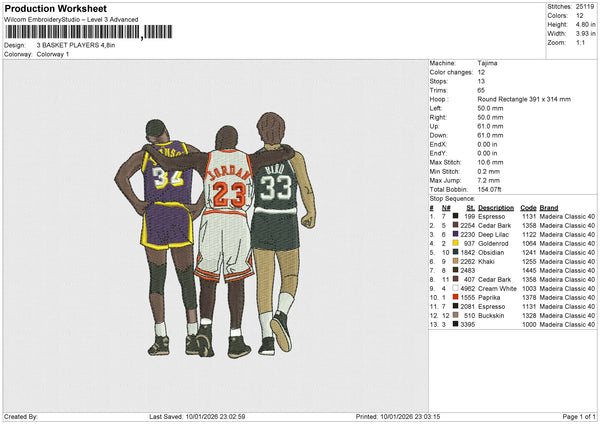The height and width of the screenshot is (424, 600).
Task: Click the Machine value 'Tajima'
Action: (x=487, y=63)
